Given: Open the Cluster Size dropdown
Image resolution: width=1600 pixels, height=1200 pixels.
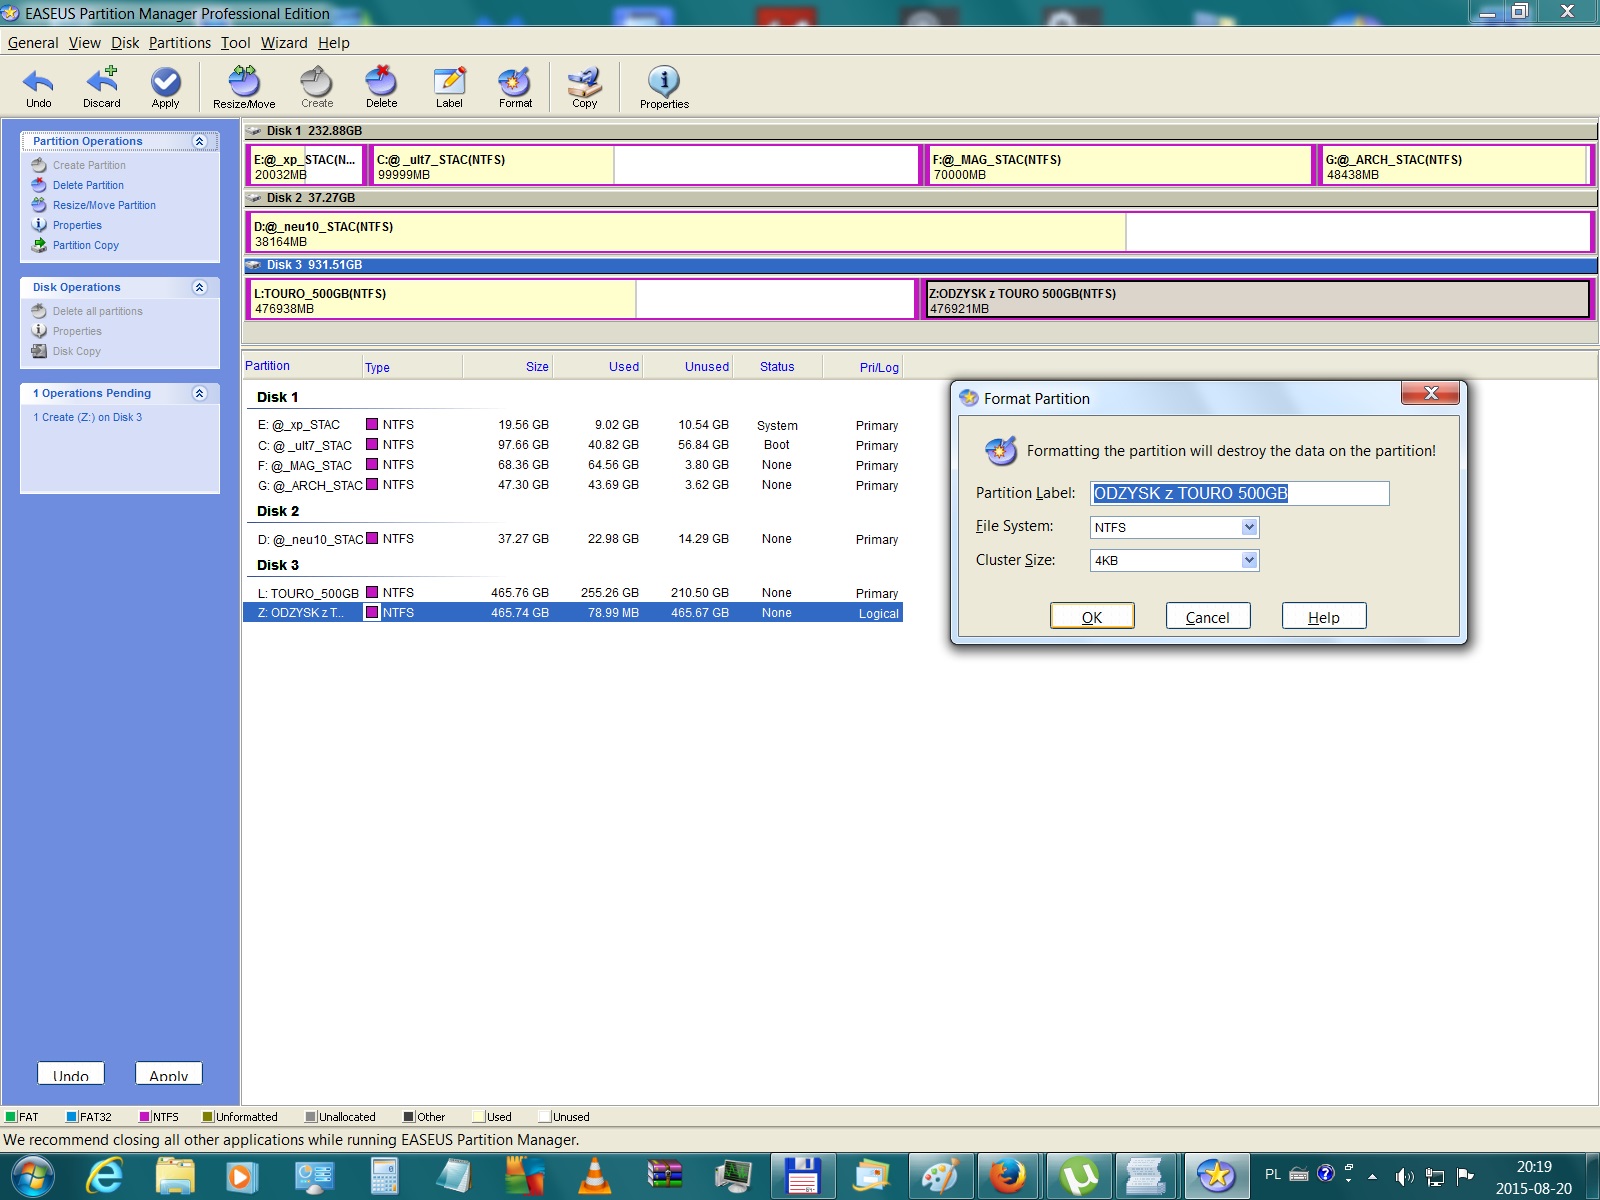Looking at the screenshot, I should tap(1249, 560).
